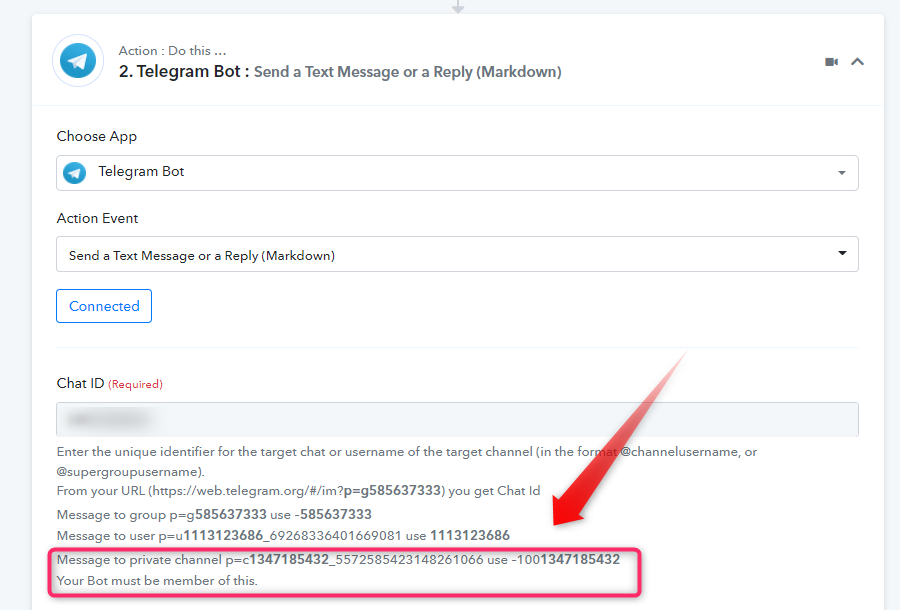Click the 'Chat ID' label
Viewport: 900px width, 610px height.
80,383
